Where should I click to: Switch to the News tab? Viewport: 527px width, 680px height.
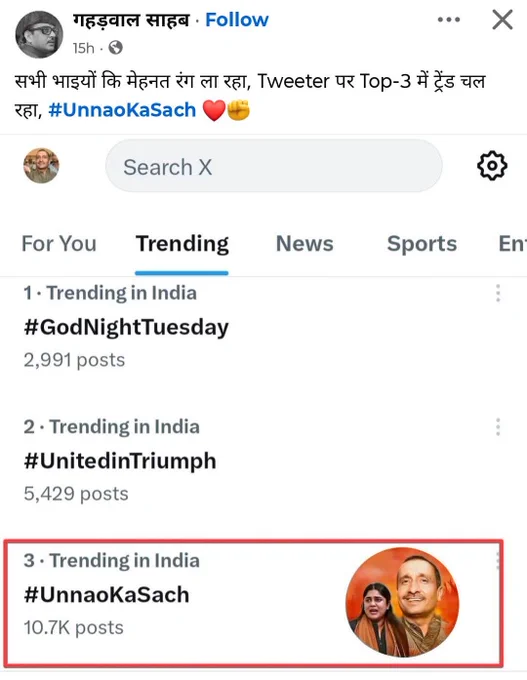click(305, 243)
